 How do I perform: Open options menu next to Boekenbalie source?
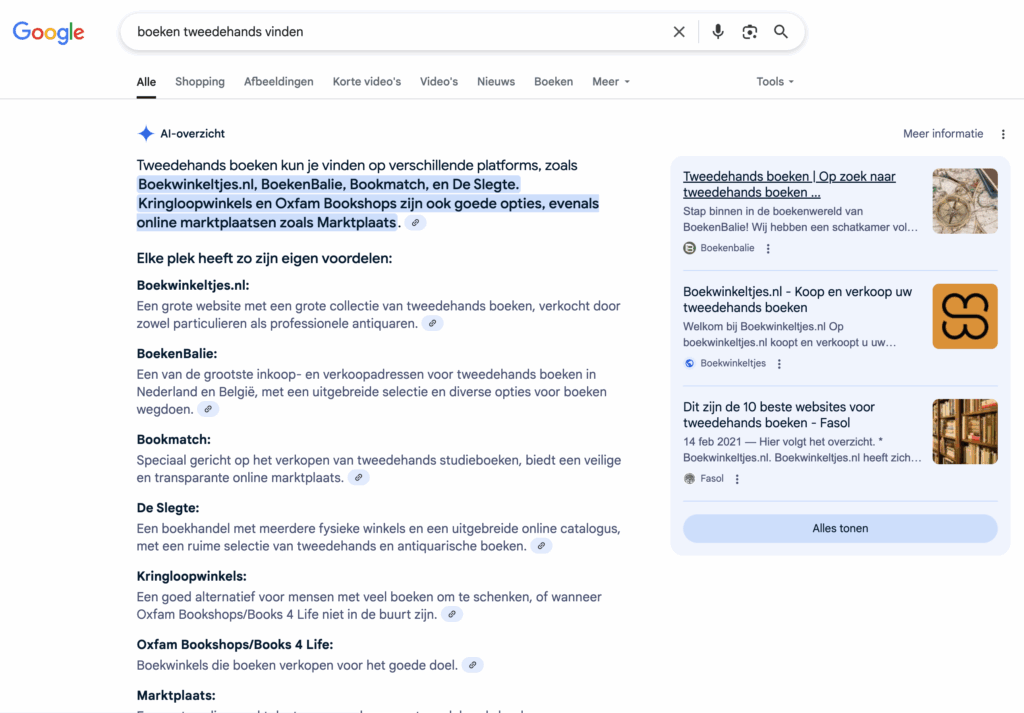pyautogui.click(x=768, y=248)
